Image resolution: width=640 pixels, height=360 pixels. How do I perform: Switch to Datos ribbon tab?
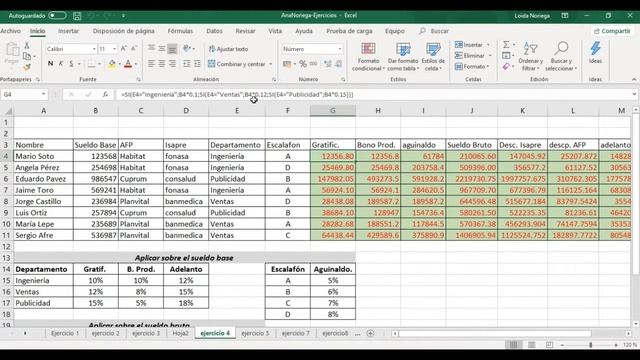214,31
